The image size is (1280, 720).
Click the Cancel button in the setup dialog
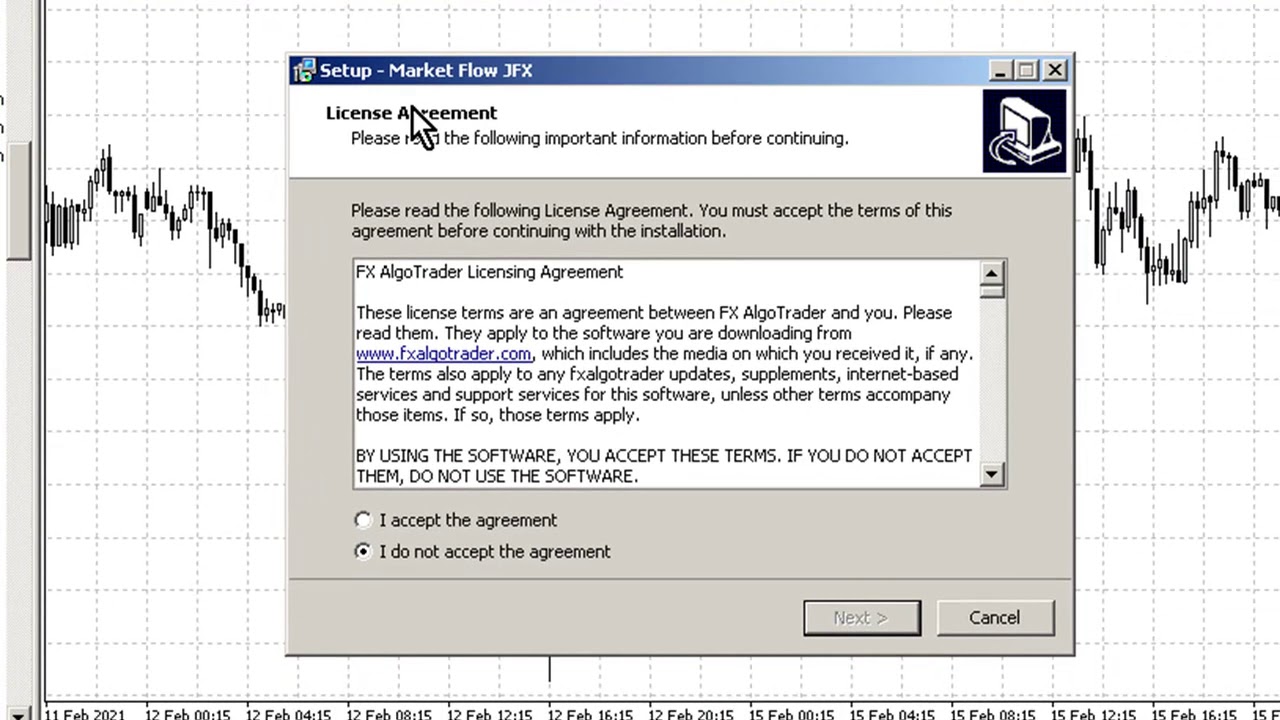[x=995, y=618]
